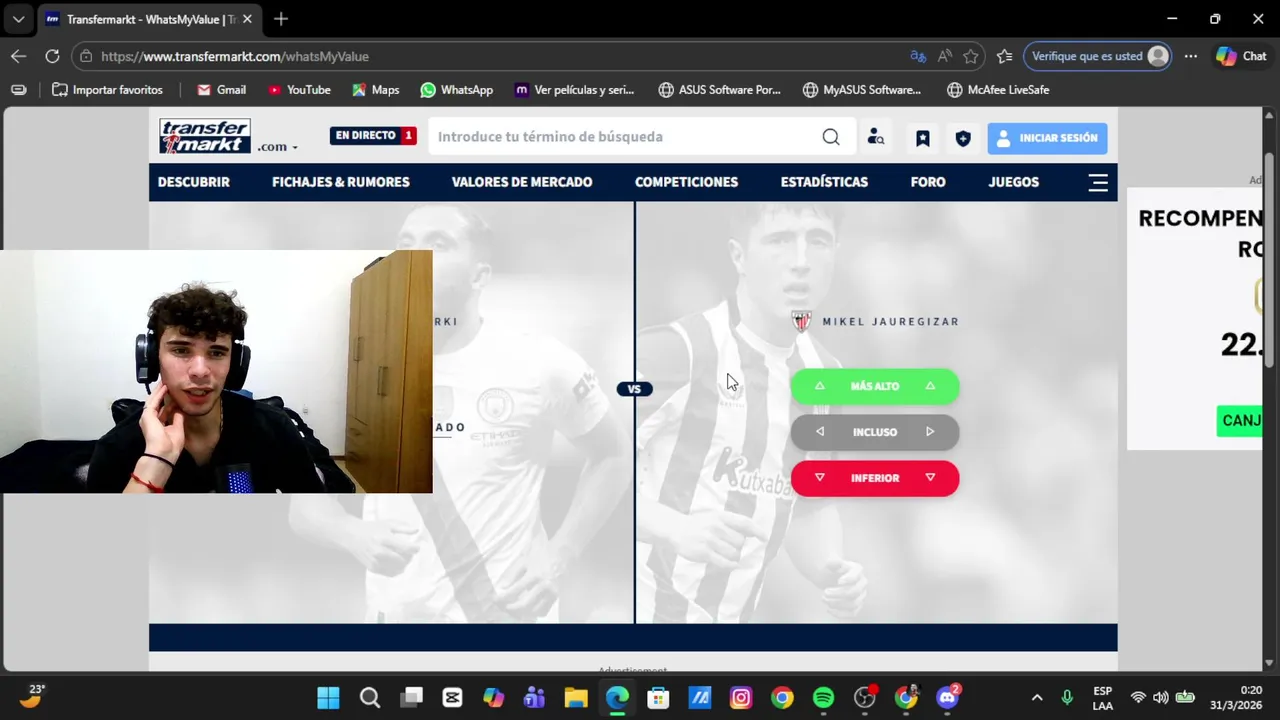Add page to favorites star
Image resolution: width=1280 pixels, height=720 pixels.
pos(970,56)
